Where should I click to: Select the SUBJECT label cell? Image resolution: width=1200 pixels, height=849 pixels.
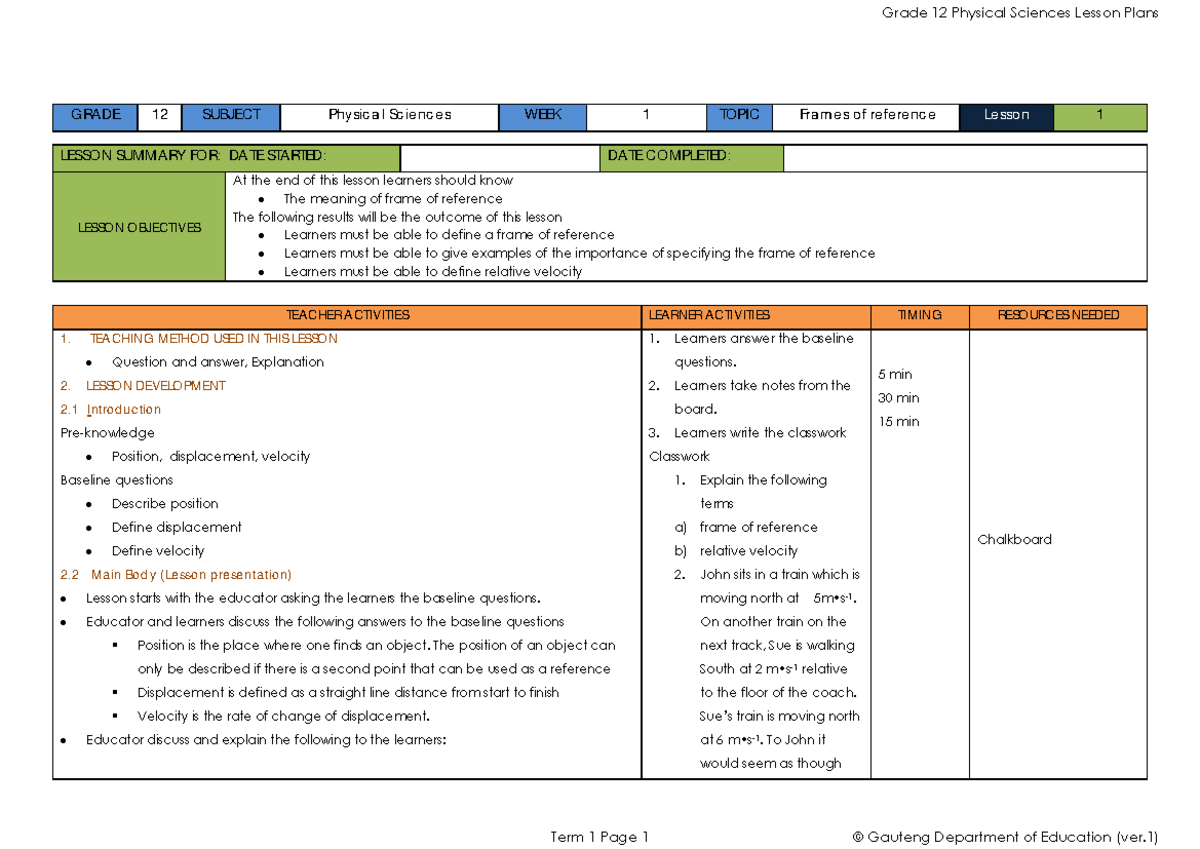tap(231, 117)
